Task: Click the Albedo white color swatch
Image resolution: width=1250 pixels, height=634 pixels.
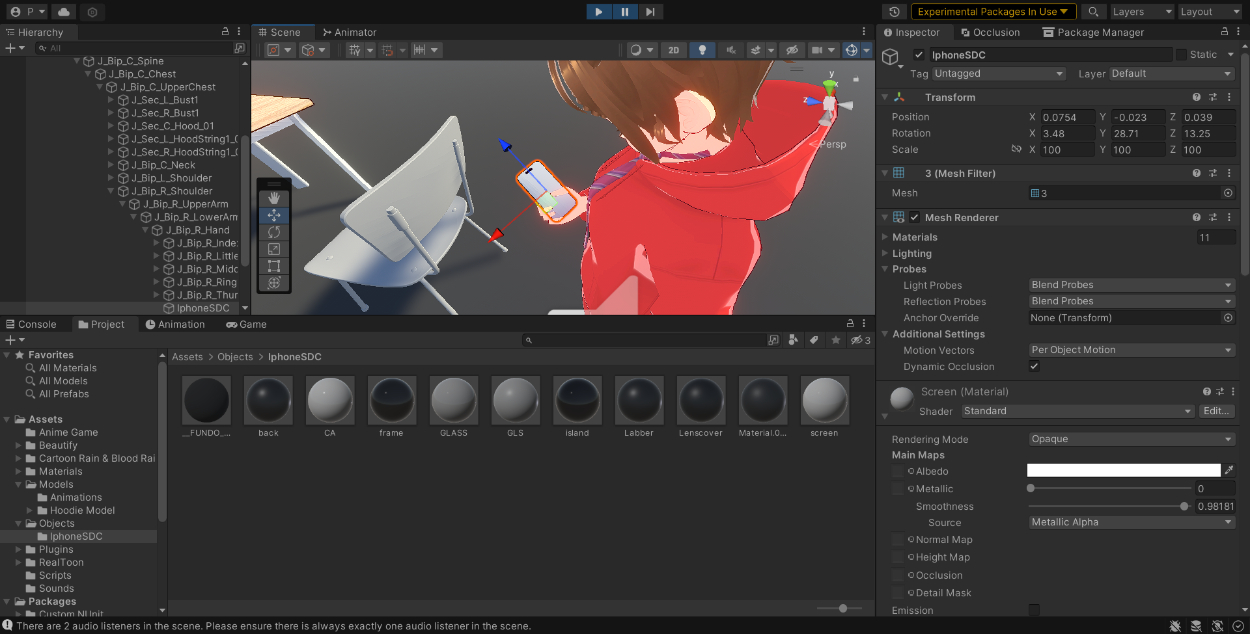Action: point(1123,471)
